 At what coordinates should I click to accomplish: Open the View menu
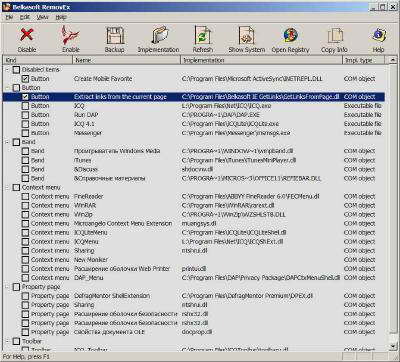pos(43,17)
